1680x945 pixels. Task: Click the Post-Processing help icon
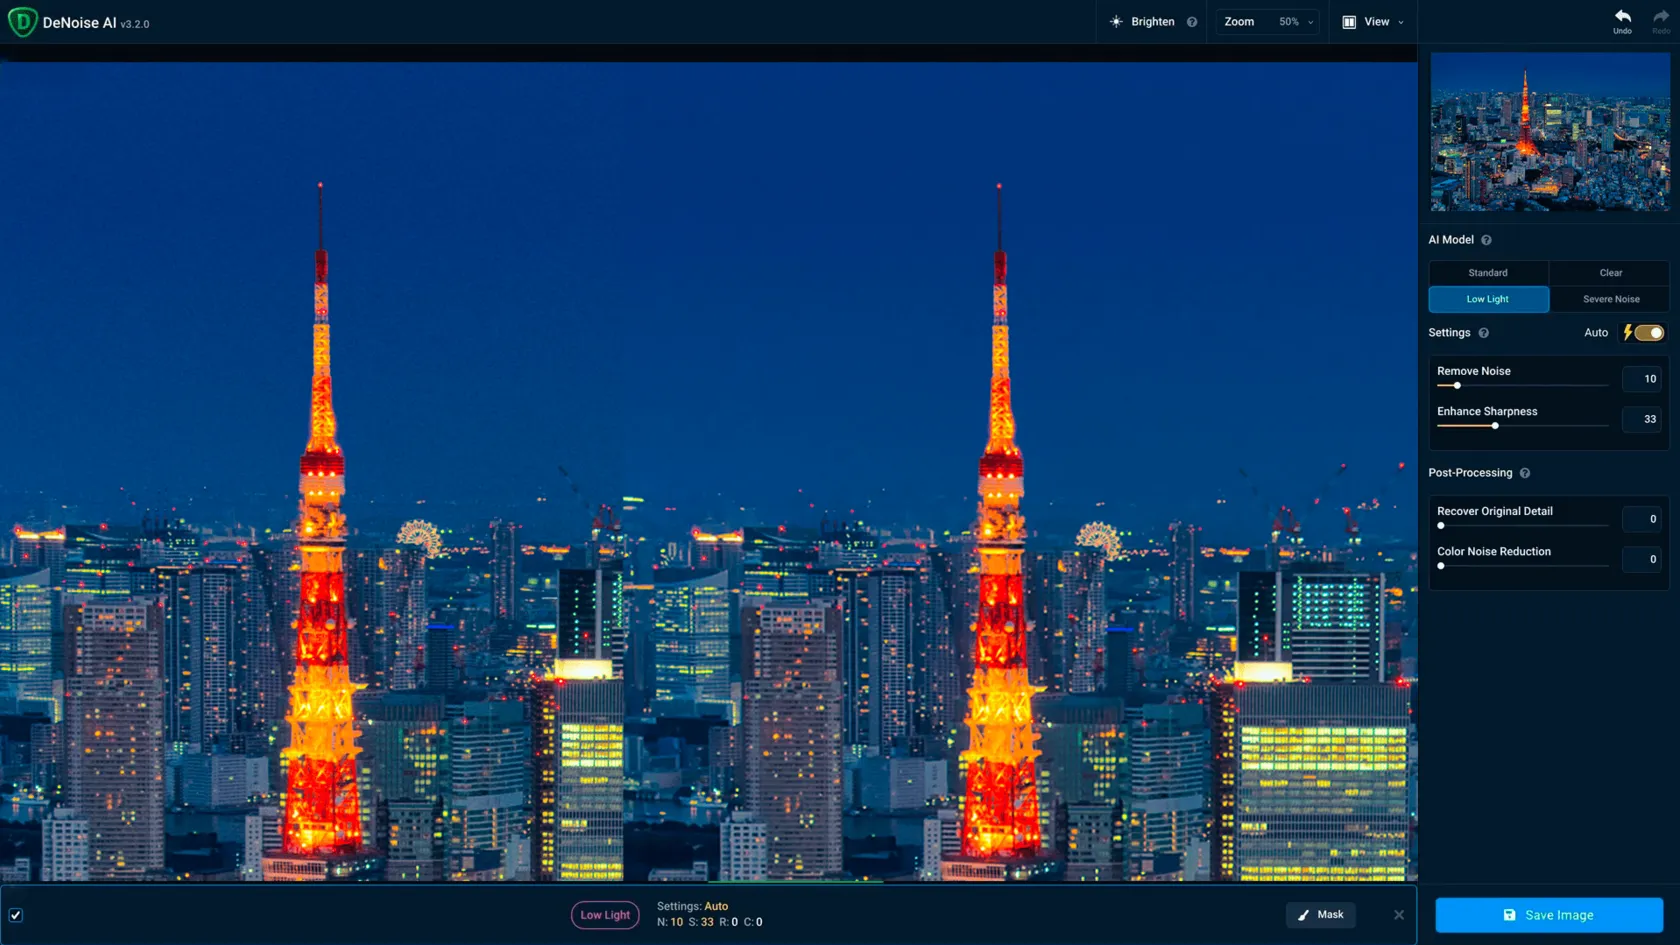tap(1525, 473)
